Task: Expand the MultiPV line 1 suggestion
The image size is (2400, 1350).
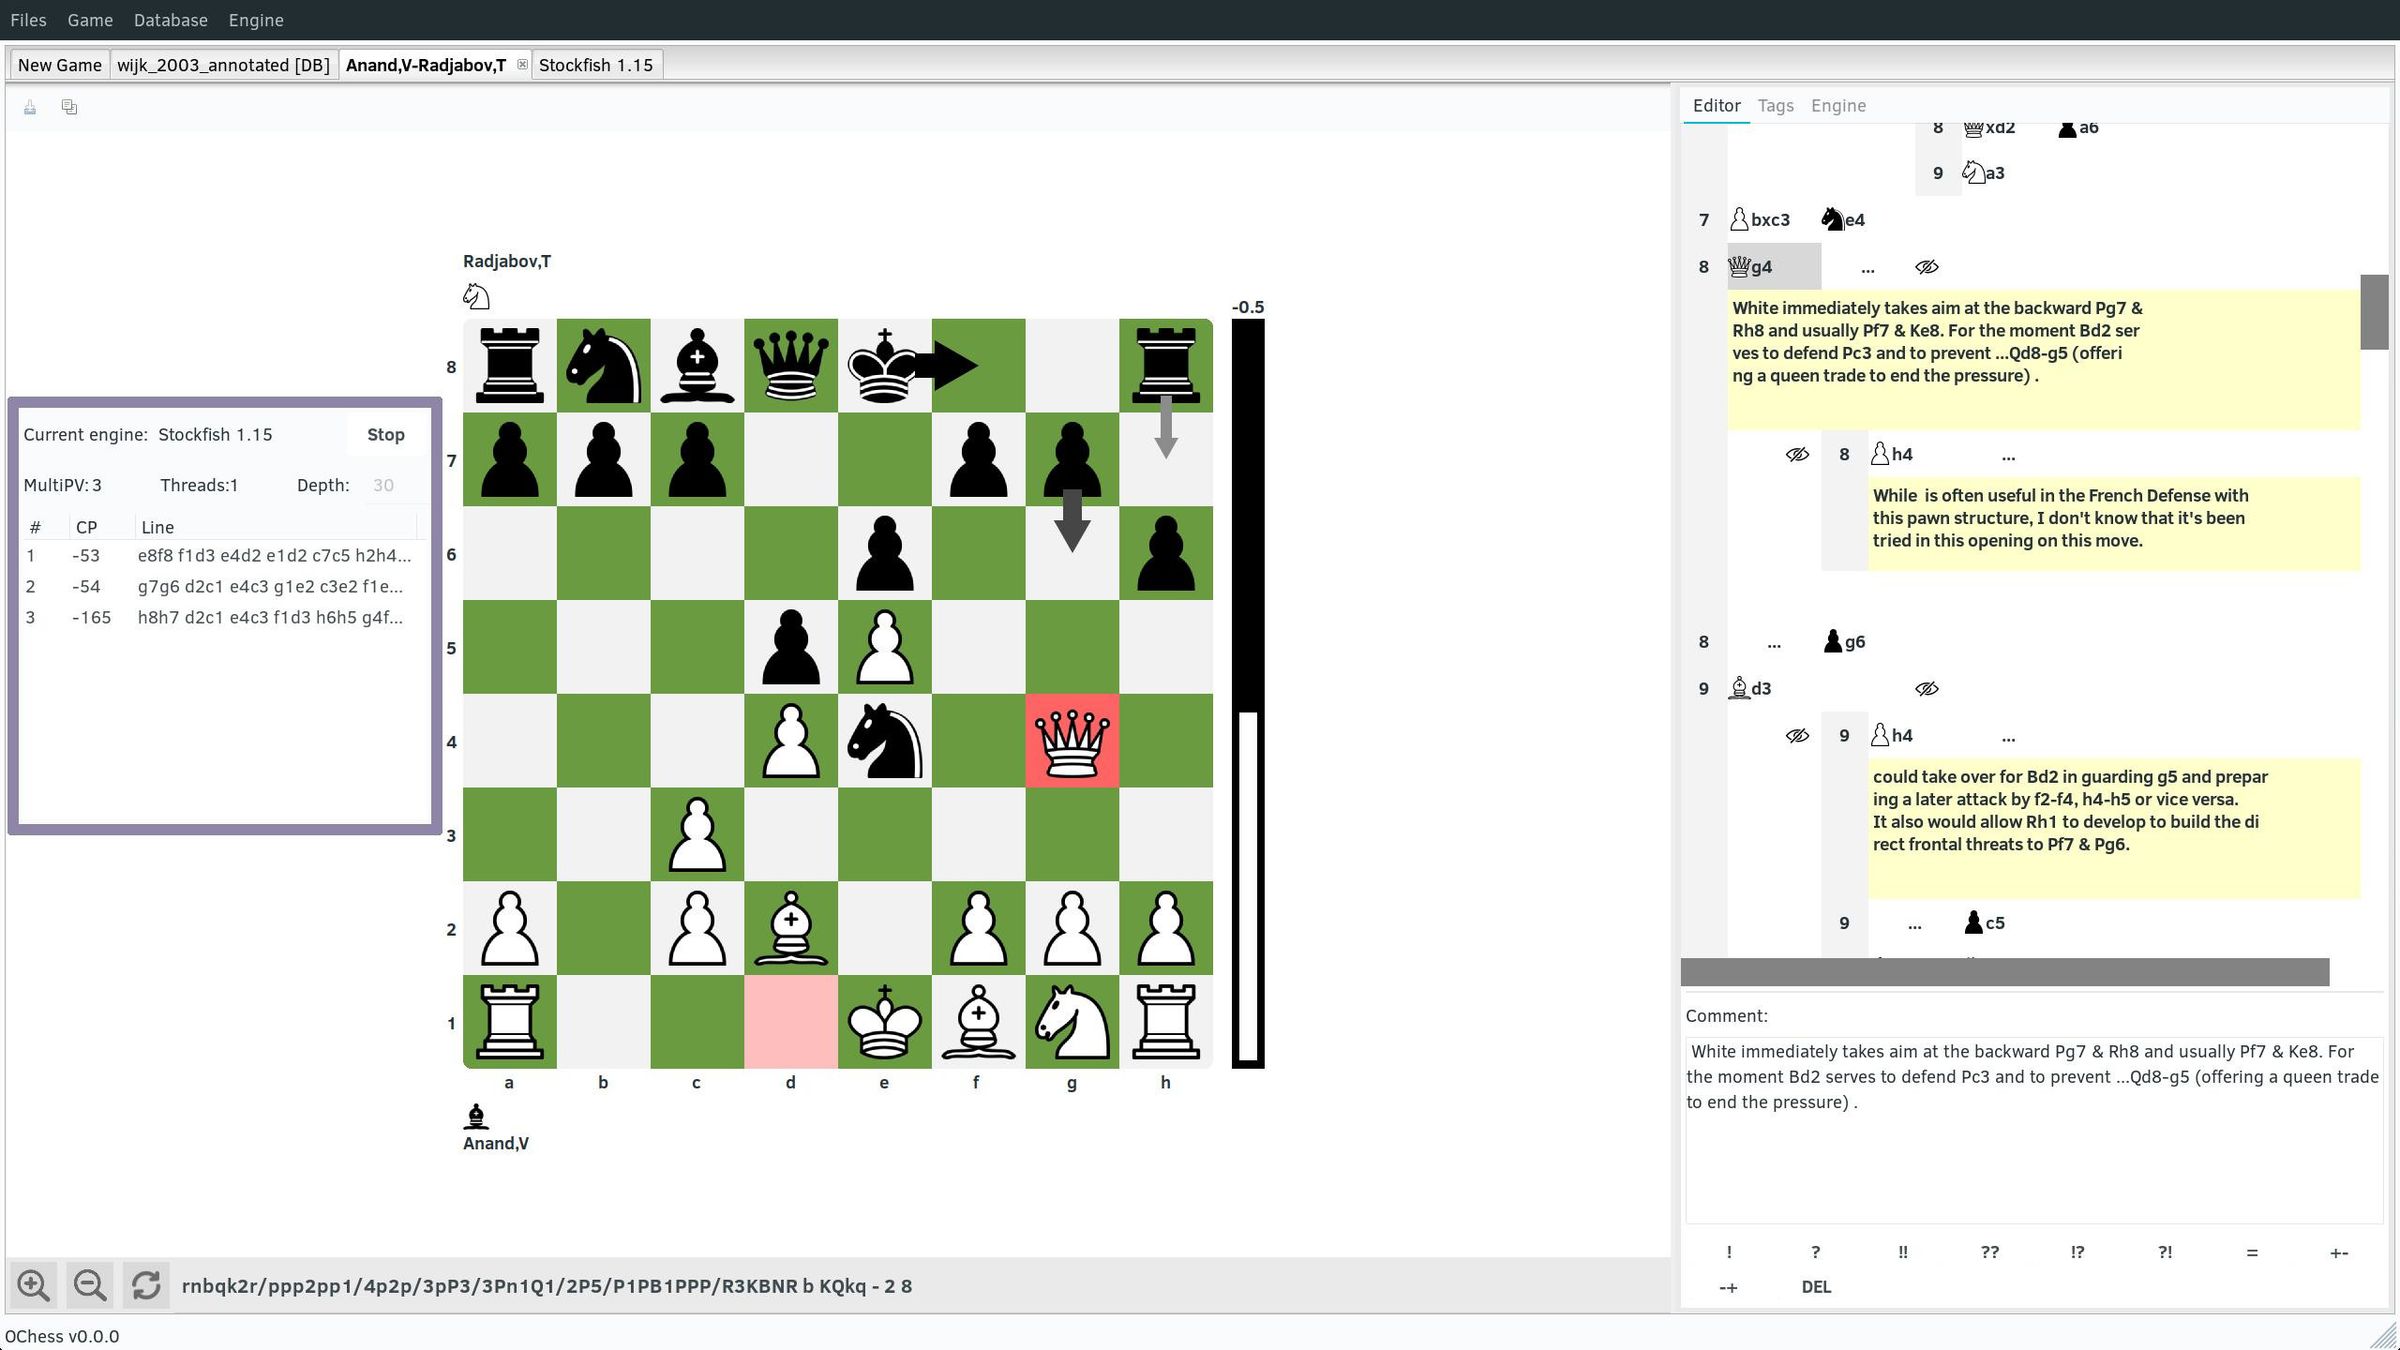Action: coord(272,555)
